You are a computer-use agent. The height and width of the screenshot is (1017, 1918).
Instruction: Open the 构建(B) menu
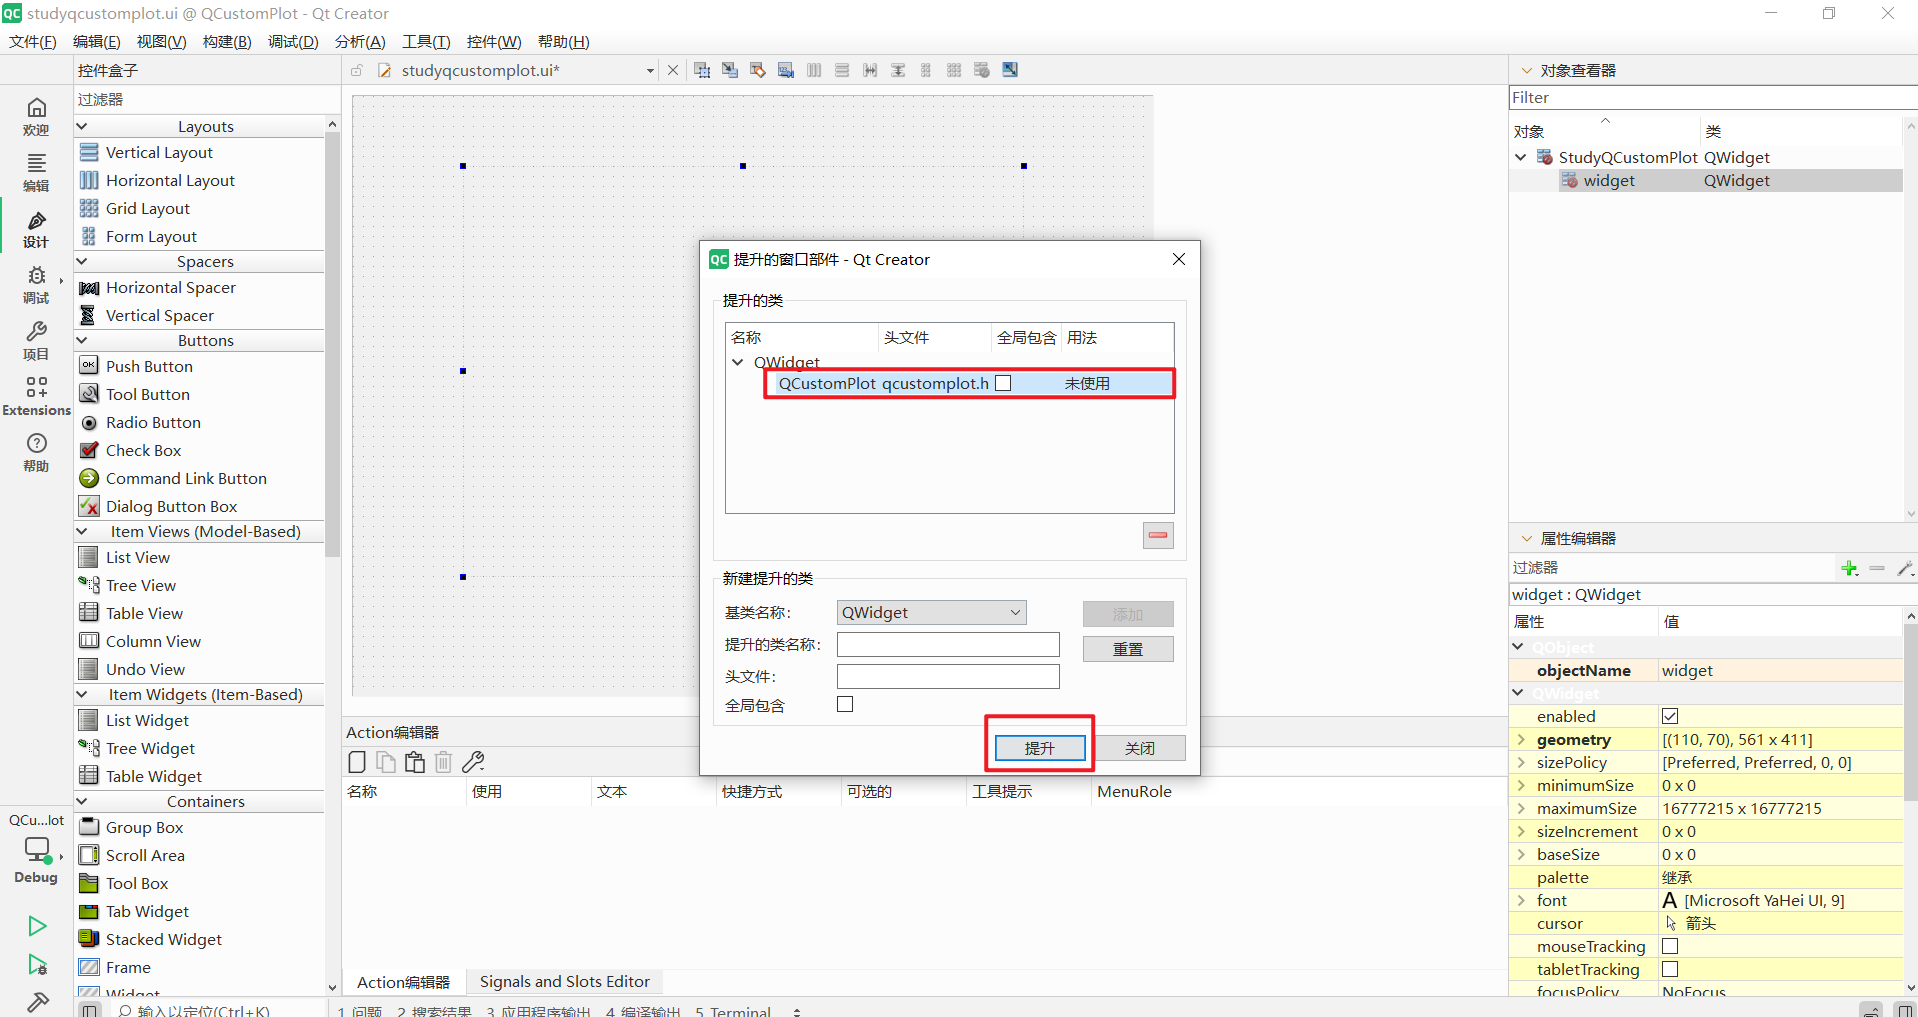pos(227,42)
